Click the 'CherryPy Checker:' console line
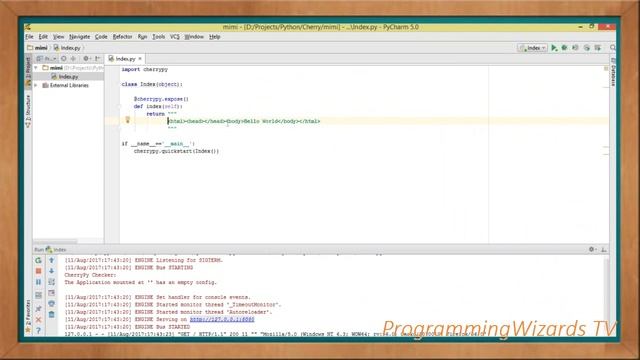The height and width of the screenshot is (360, 640). 90,275
